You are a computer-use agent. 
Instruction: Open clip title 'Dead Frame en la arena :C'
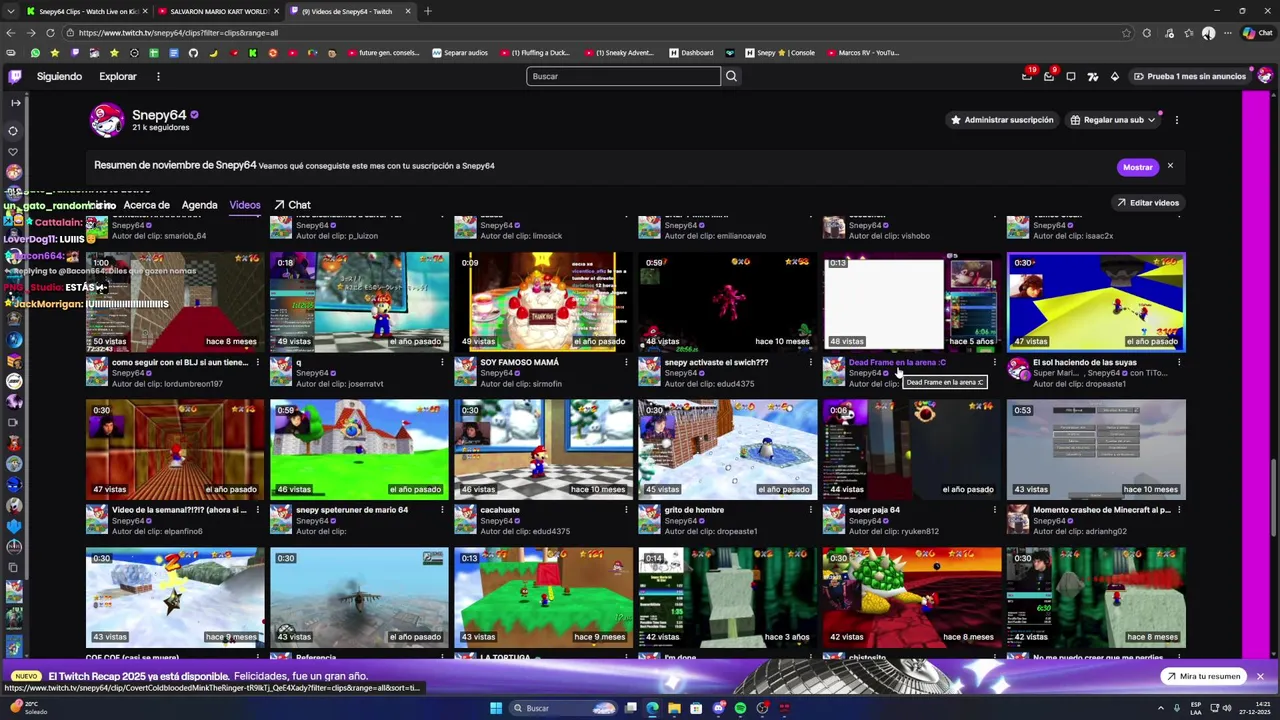[x=896, y=362]
